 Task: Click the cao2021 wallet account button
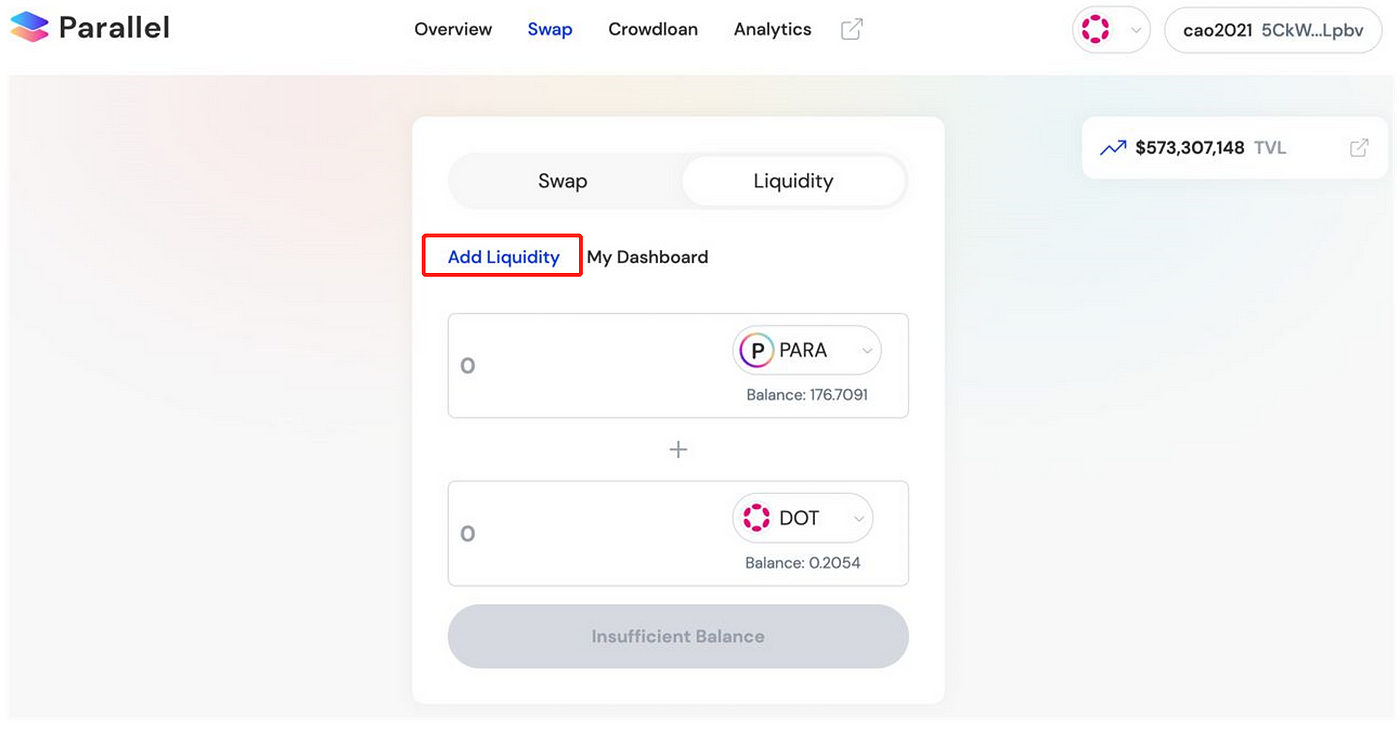click(x=1275, y=30)
